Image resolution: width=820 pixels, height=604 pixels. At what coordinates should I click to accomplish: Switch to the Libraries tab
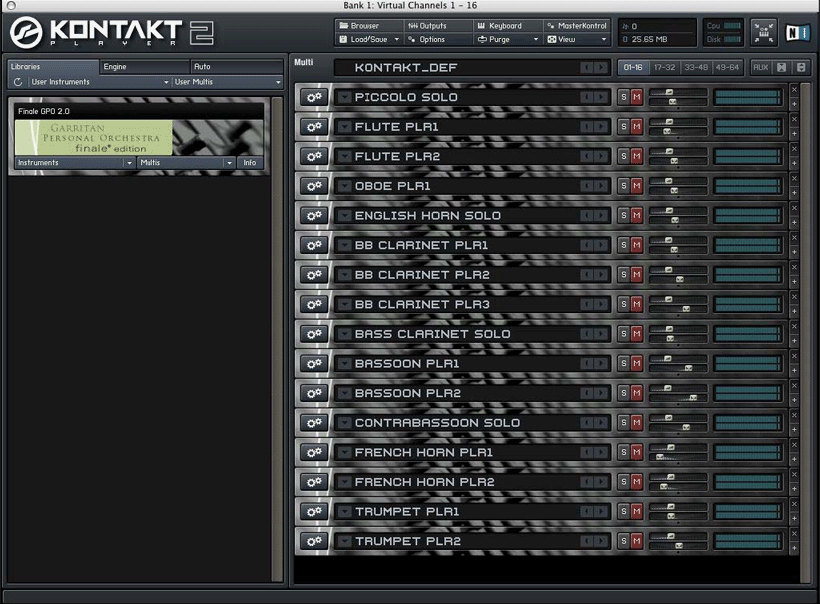coord(53,67)
